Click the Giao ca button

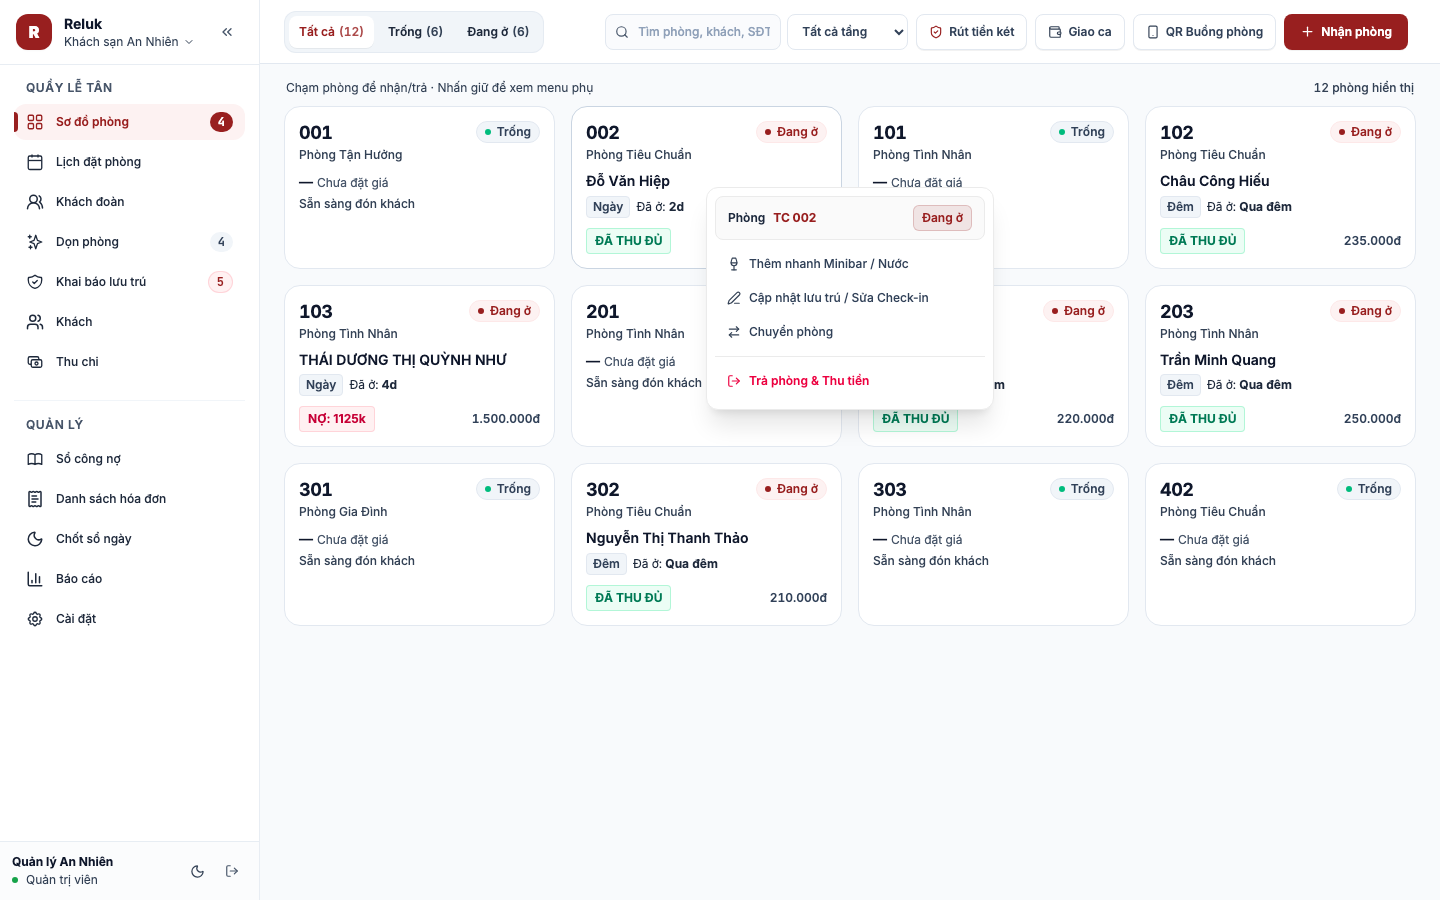click(x=1080, y=32)
